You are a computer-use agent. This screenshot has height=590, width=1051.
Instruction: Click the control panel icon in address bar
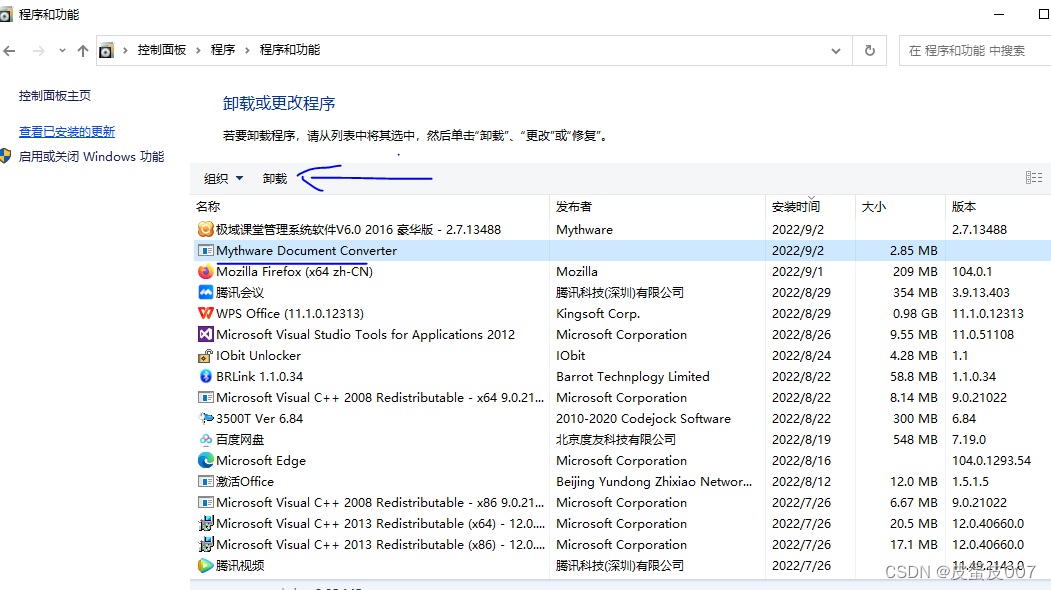(106, 50)
